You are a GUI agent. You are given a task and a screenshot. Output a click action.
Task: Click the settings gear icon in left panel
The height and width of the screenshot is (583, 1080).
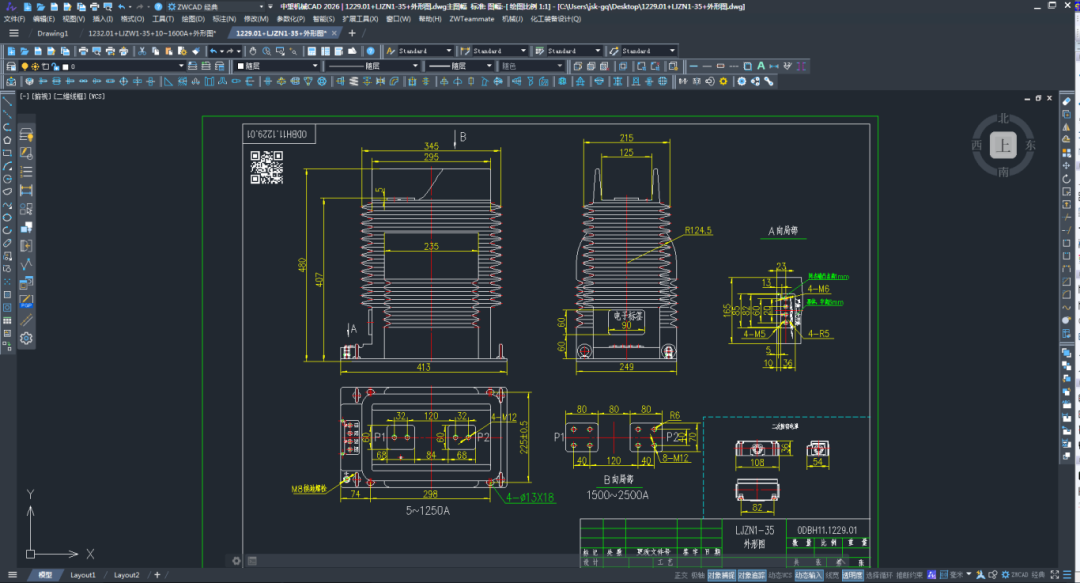(x=26, y=338)
